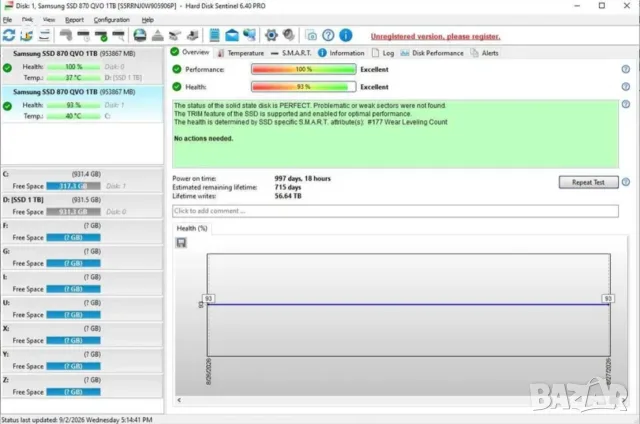This screenshot has height=424, width=640.
Task: Open the Report menu
Action: (x=74, y=20)
